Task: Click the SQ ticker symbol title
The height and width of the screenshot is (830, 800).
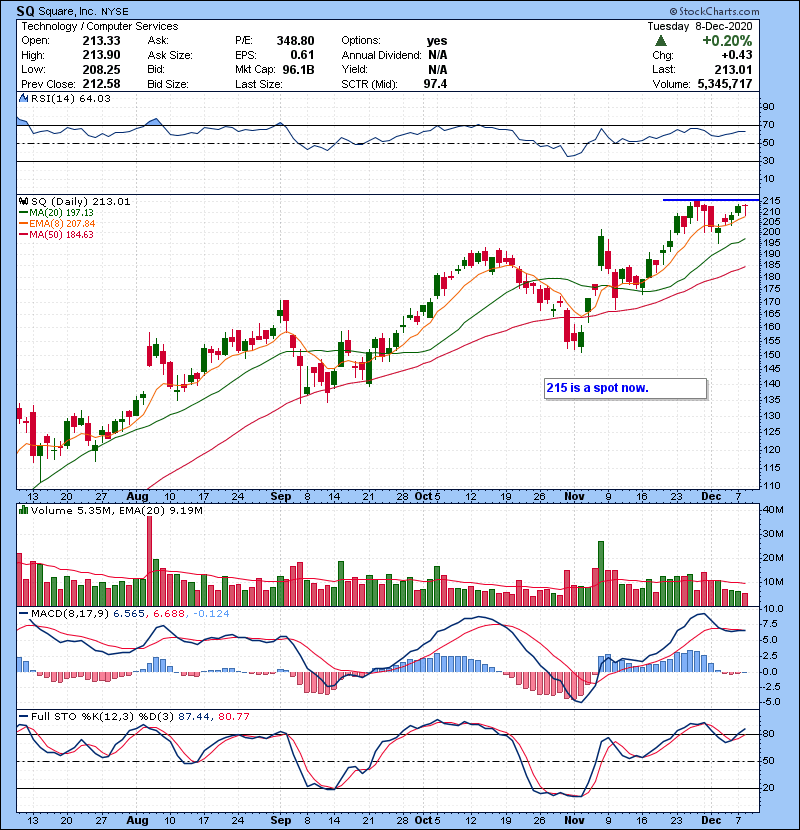Action: pos(25,11)
